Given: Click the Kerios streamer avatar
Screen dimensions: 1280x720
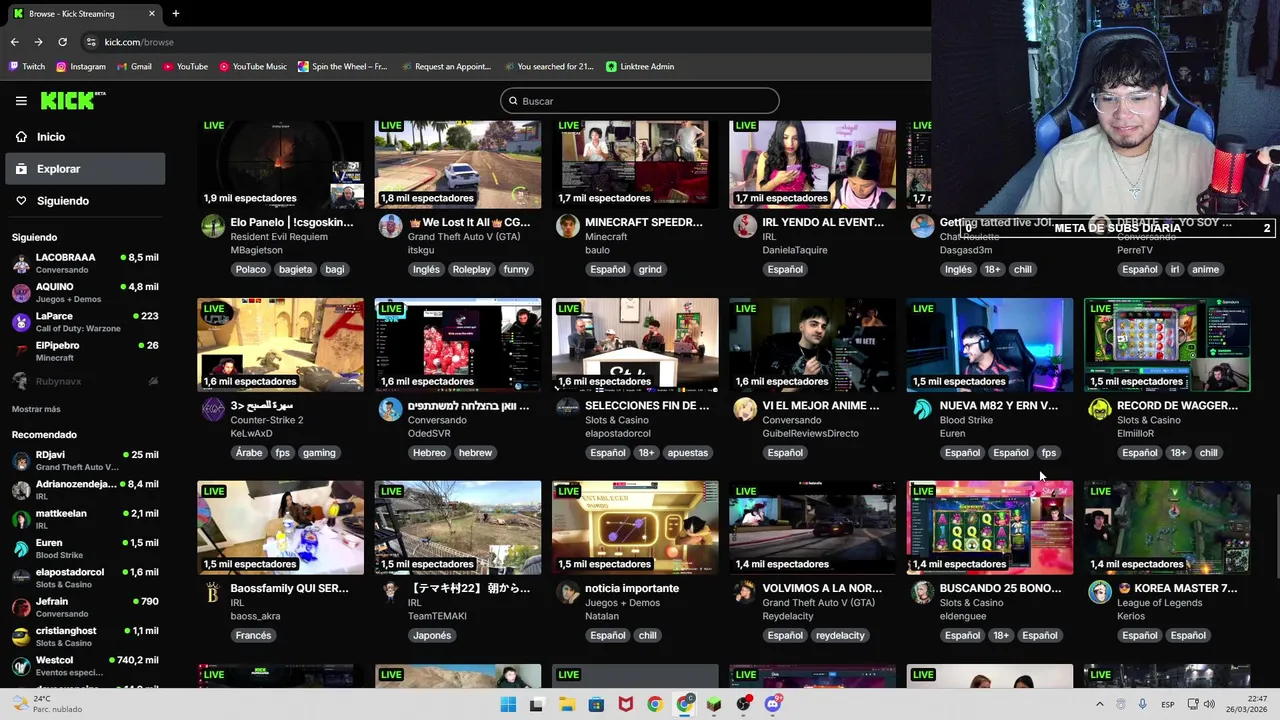Looking at the screenshot, I should tap(1099, 592).
